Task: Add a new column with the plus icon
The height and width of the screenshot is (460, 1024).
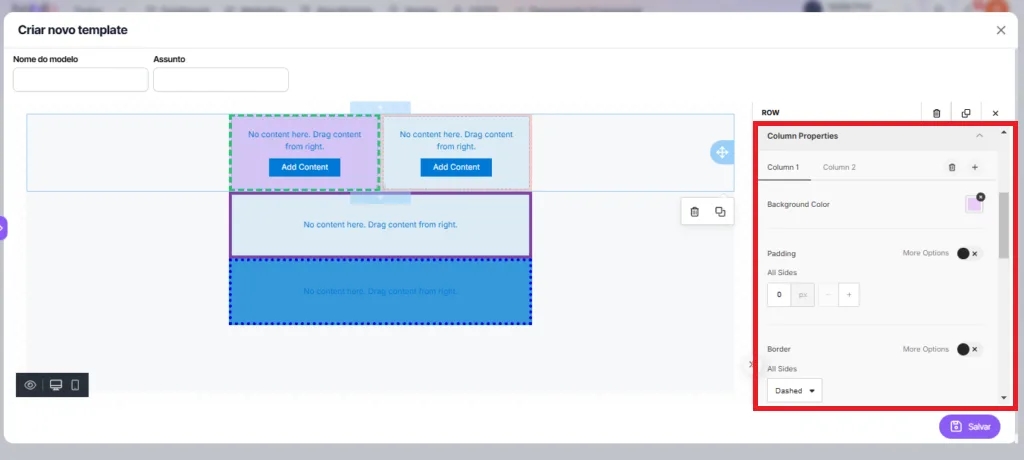Action: 975,167
